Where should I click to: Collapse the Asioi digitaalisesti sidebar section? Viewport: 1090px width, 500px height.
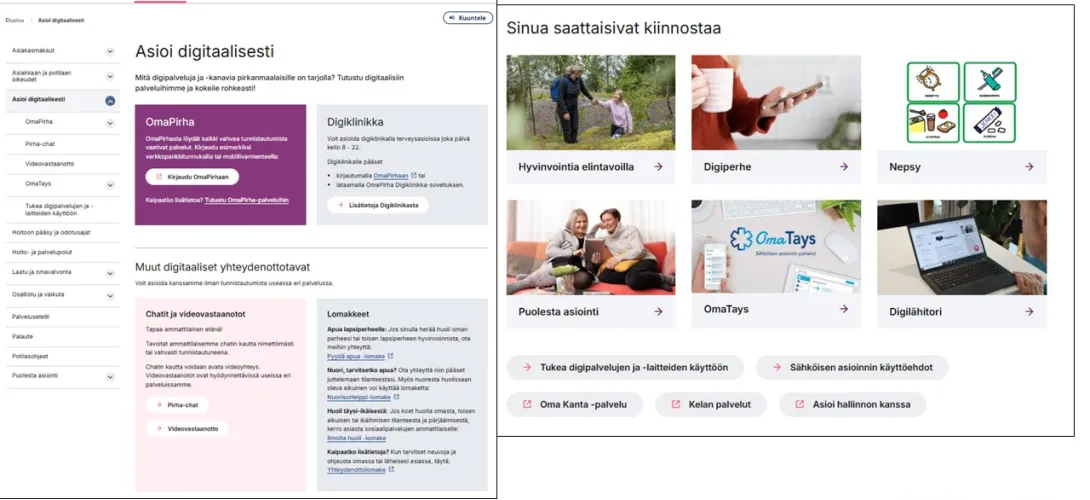(x=110, y=101)
